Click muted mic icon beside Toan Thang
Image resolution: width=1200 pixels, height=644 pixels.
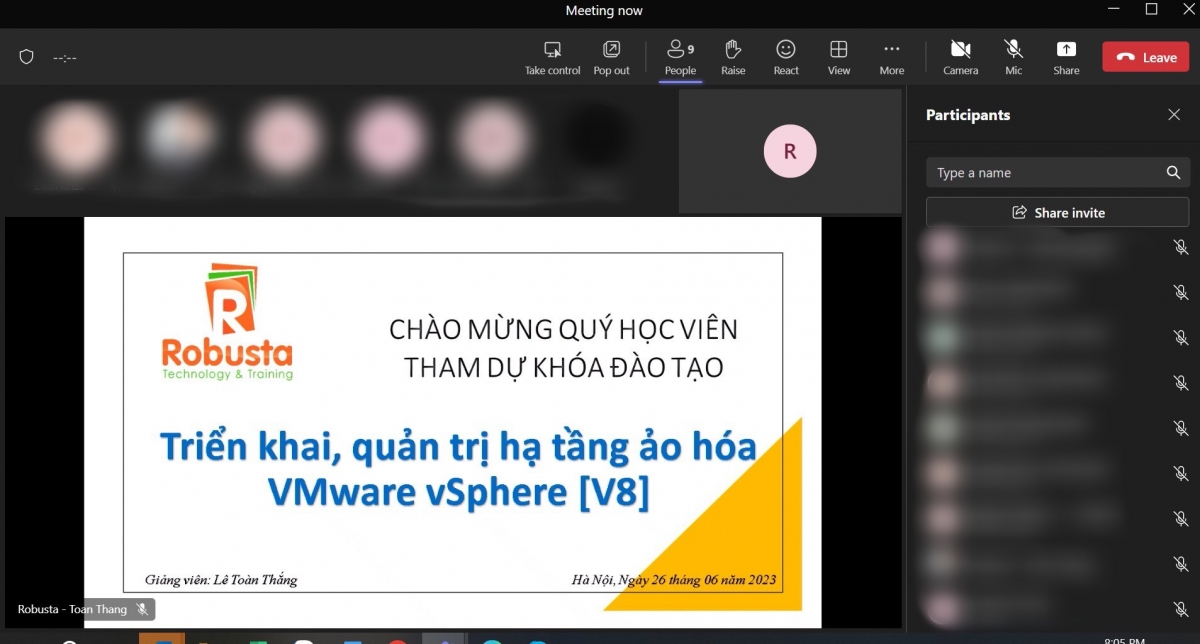tap(142, 609)
